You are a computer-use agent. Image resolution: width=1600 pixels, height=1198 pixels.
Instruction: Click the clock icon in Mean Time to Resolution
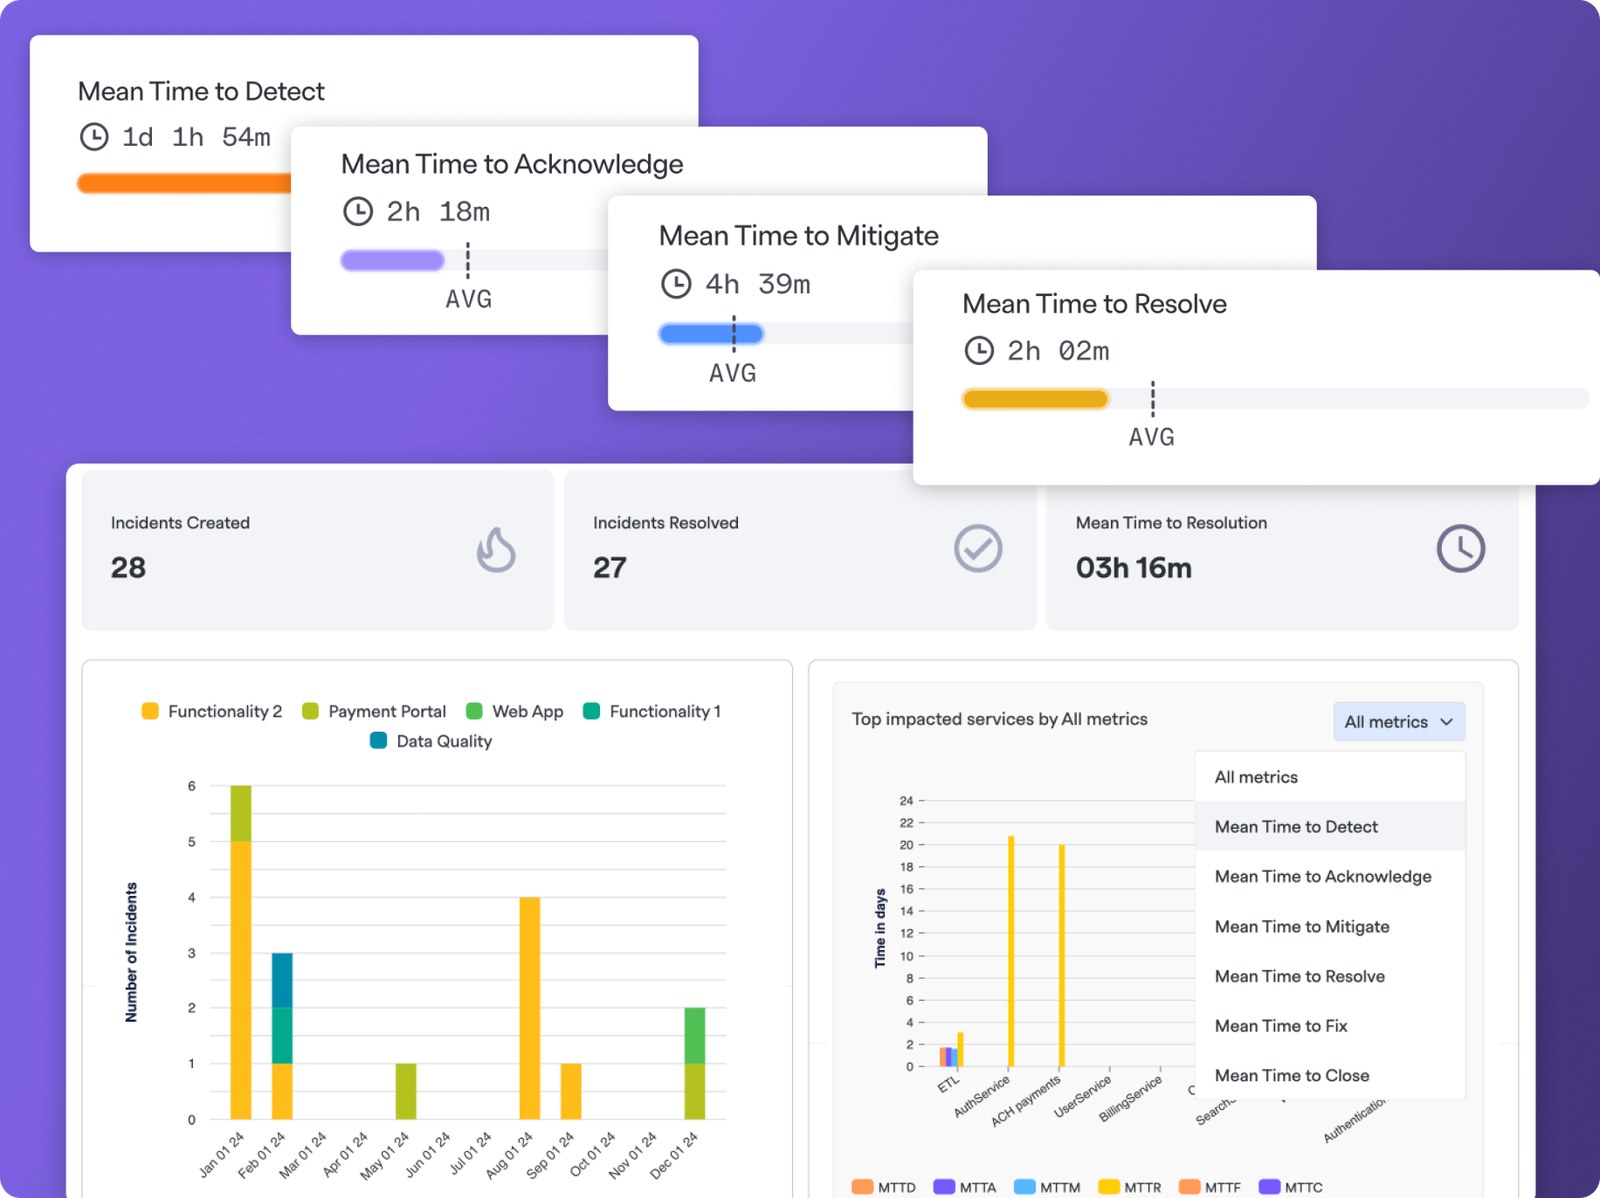tap(1461, 548)
